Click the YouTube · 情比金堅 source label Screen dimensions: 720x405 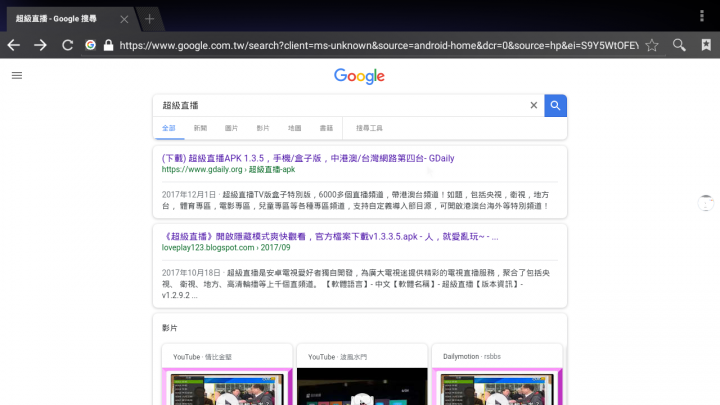click(x=202, y=357)
